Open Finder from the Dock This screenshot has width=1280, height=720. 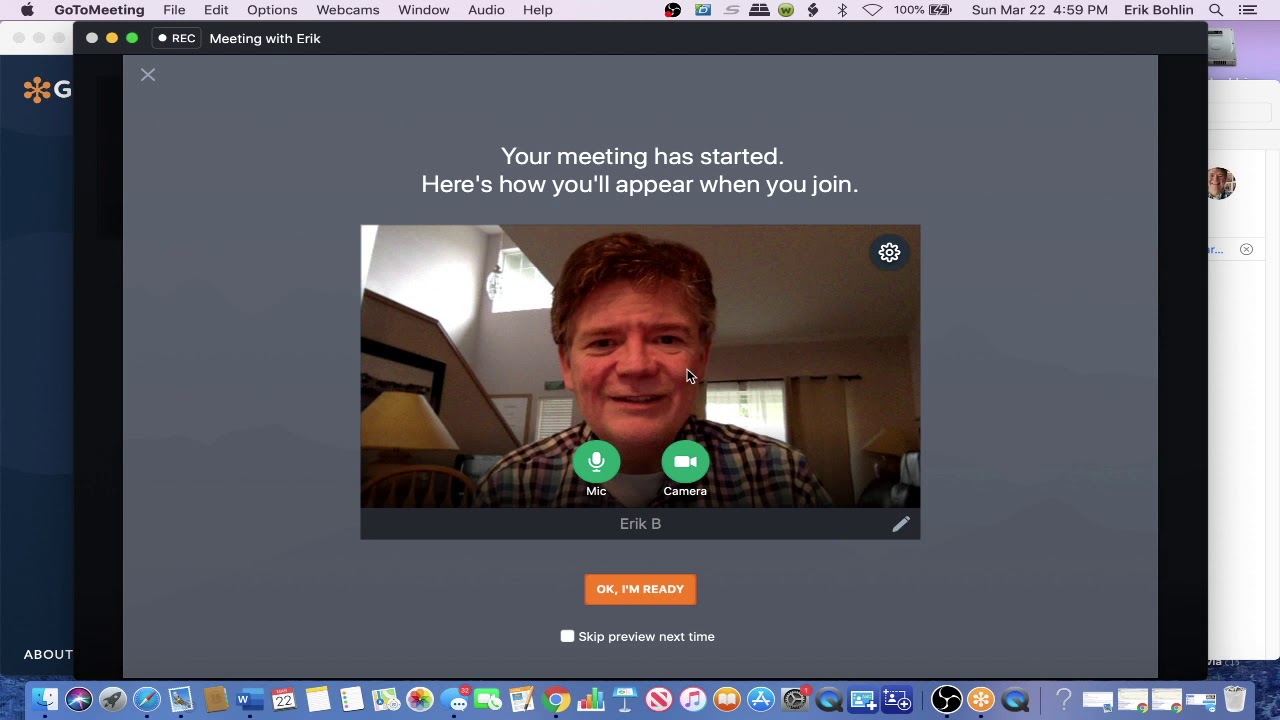tap(45, 700)
